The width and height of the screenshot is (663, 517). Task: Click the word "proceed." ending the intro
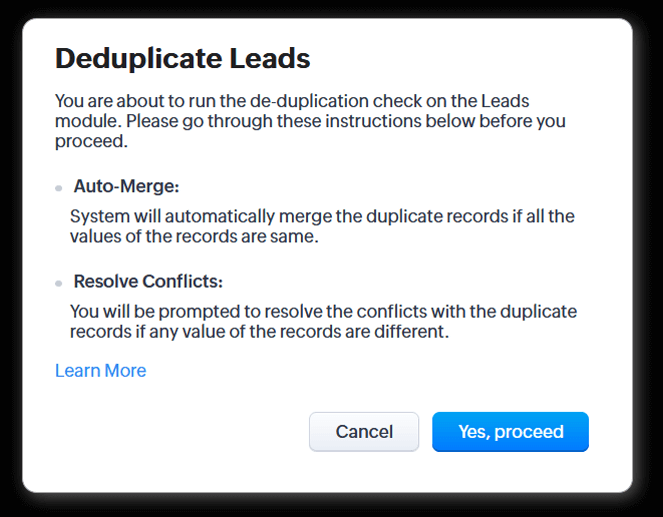click(91, 141)
